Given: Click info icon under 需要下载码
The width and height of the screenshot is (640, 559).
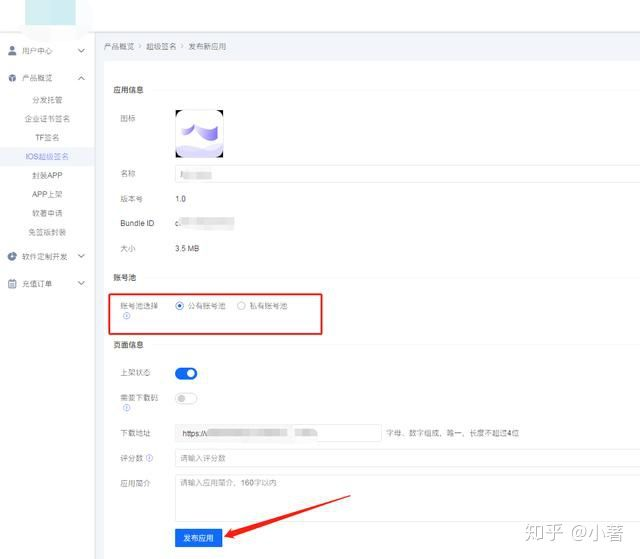Looking at the screenshot, I should click(x=127, y=408).
